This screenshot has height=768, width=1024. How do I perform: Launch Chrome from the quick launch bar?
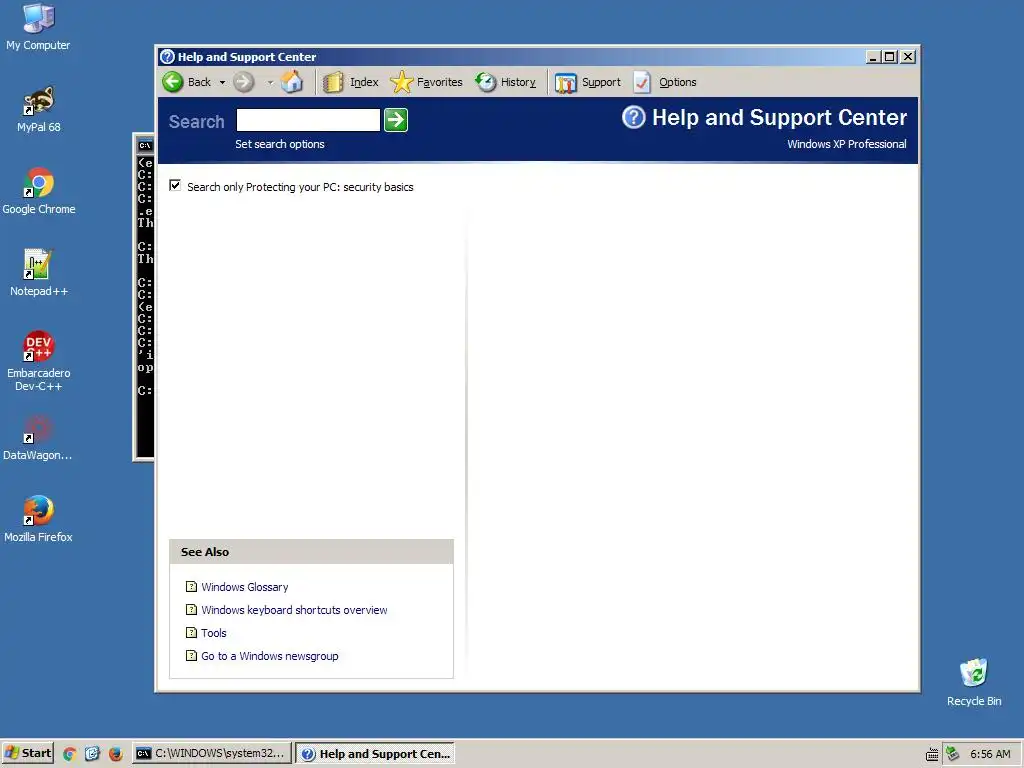69,754
